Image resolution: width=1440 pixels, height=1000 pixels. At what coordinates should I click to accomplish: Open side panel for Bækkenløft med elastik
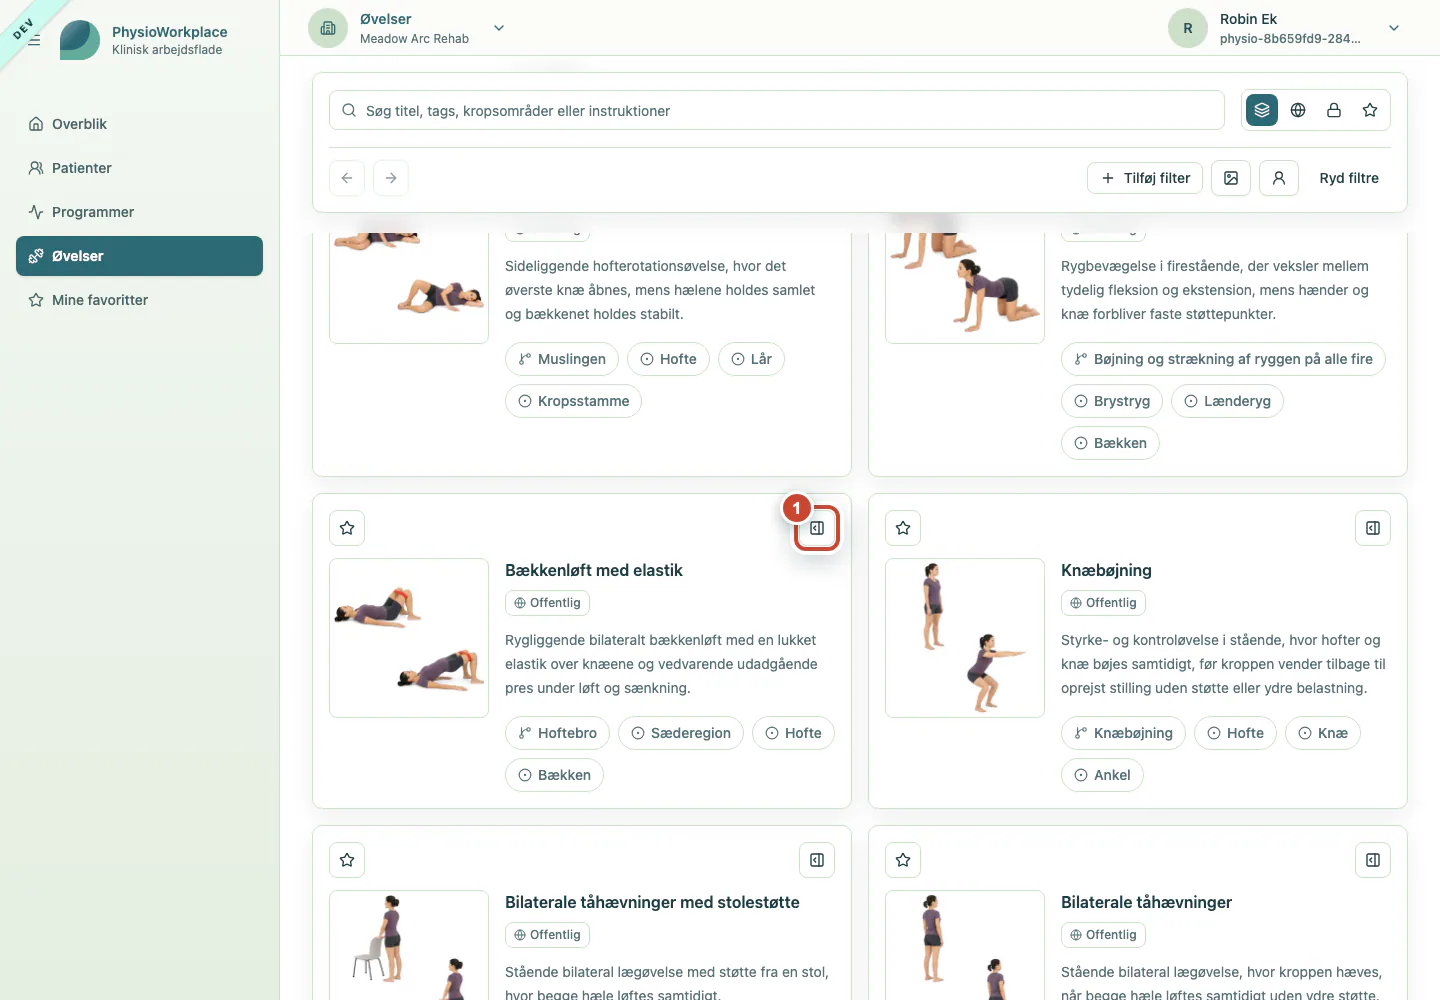click(x=817, y=528)
